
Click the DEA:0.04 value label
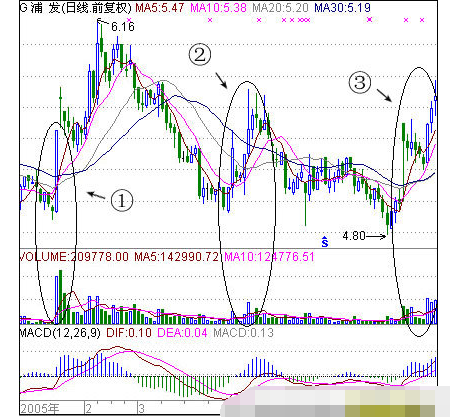pos(182,333)
